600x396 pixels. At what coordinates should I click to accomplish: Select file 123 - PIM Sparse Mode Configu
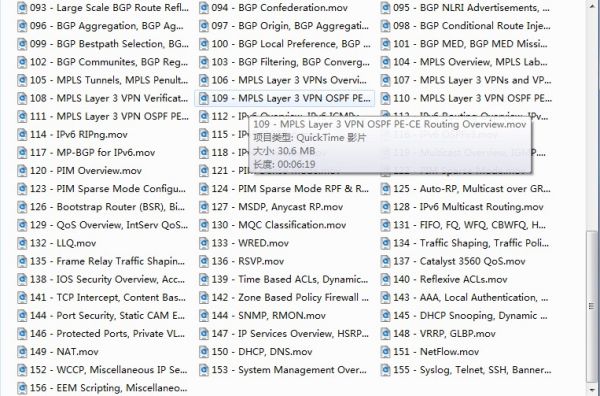(102, 189)
